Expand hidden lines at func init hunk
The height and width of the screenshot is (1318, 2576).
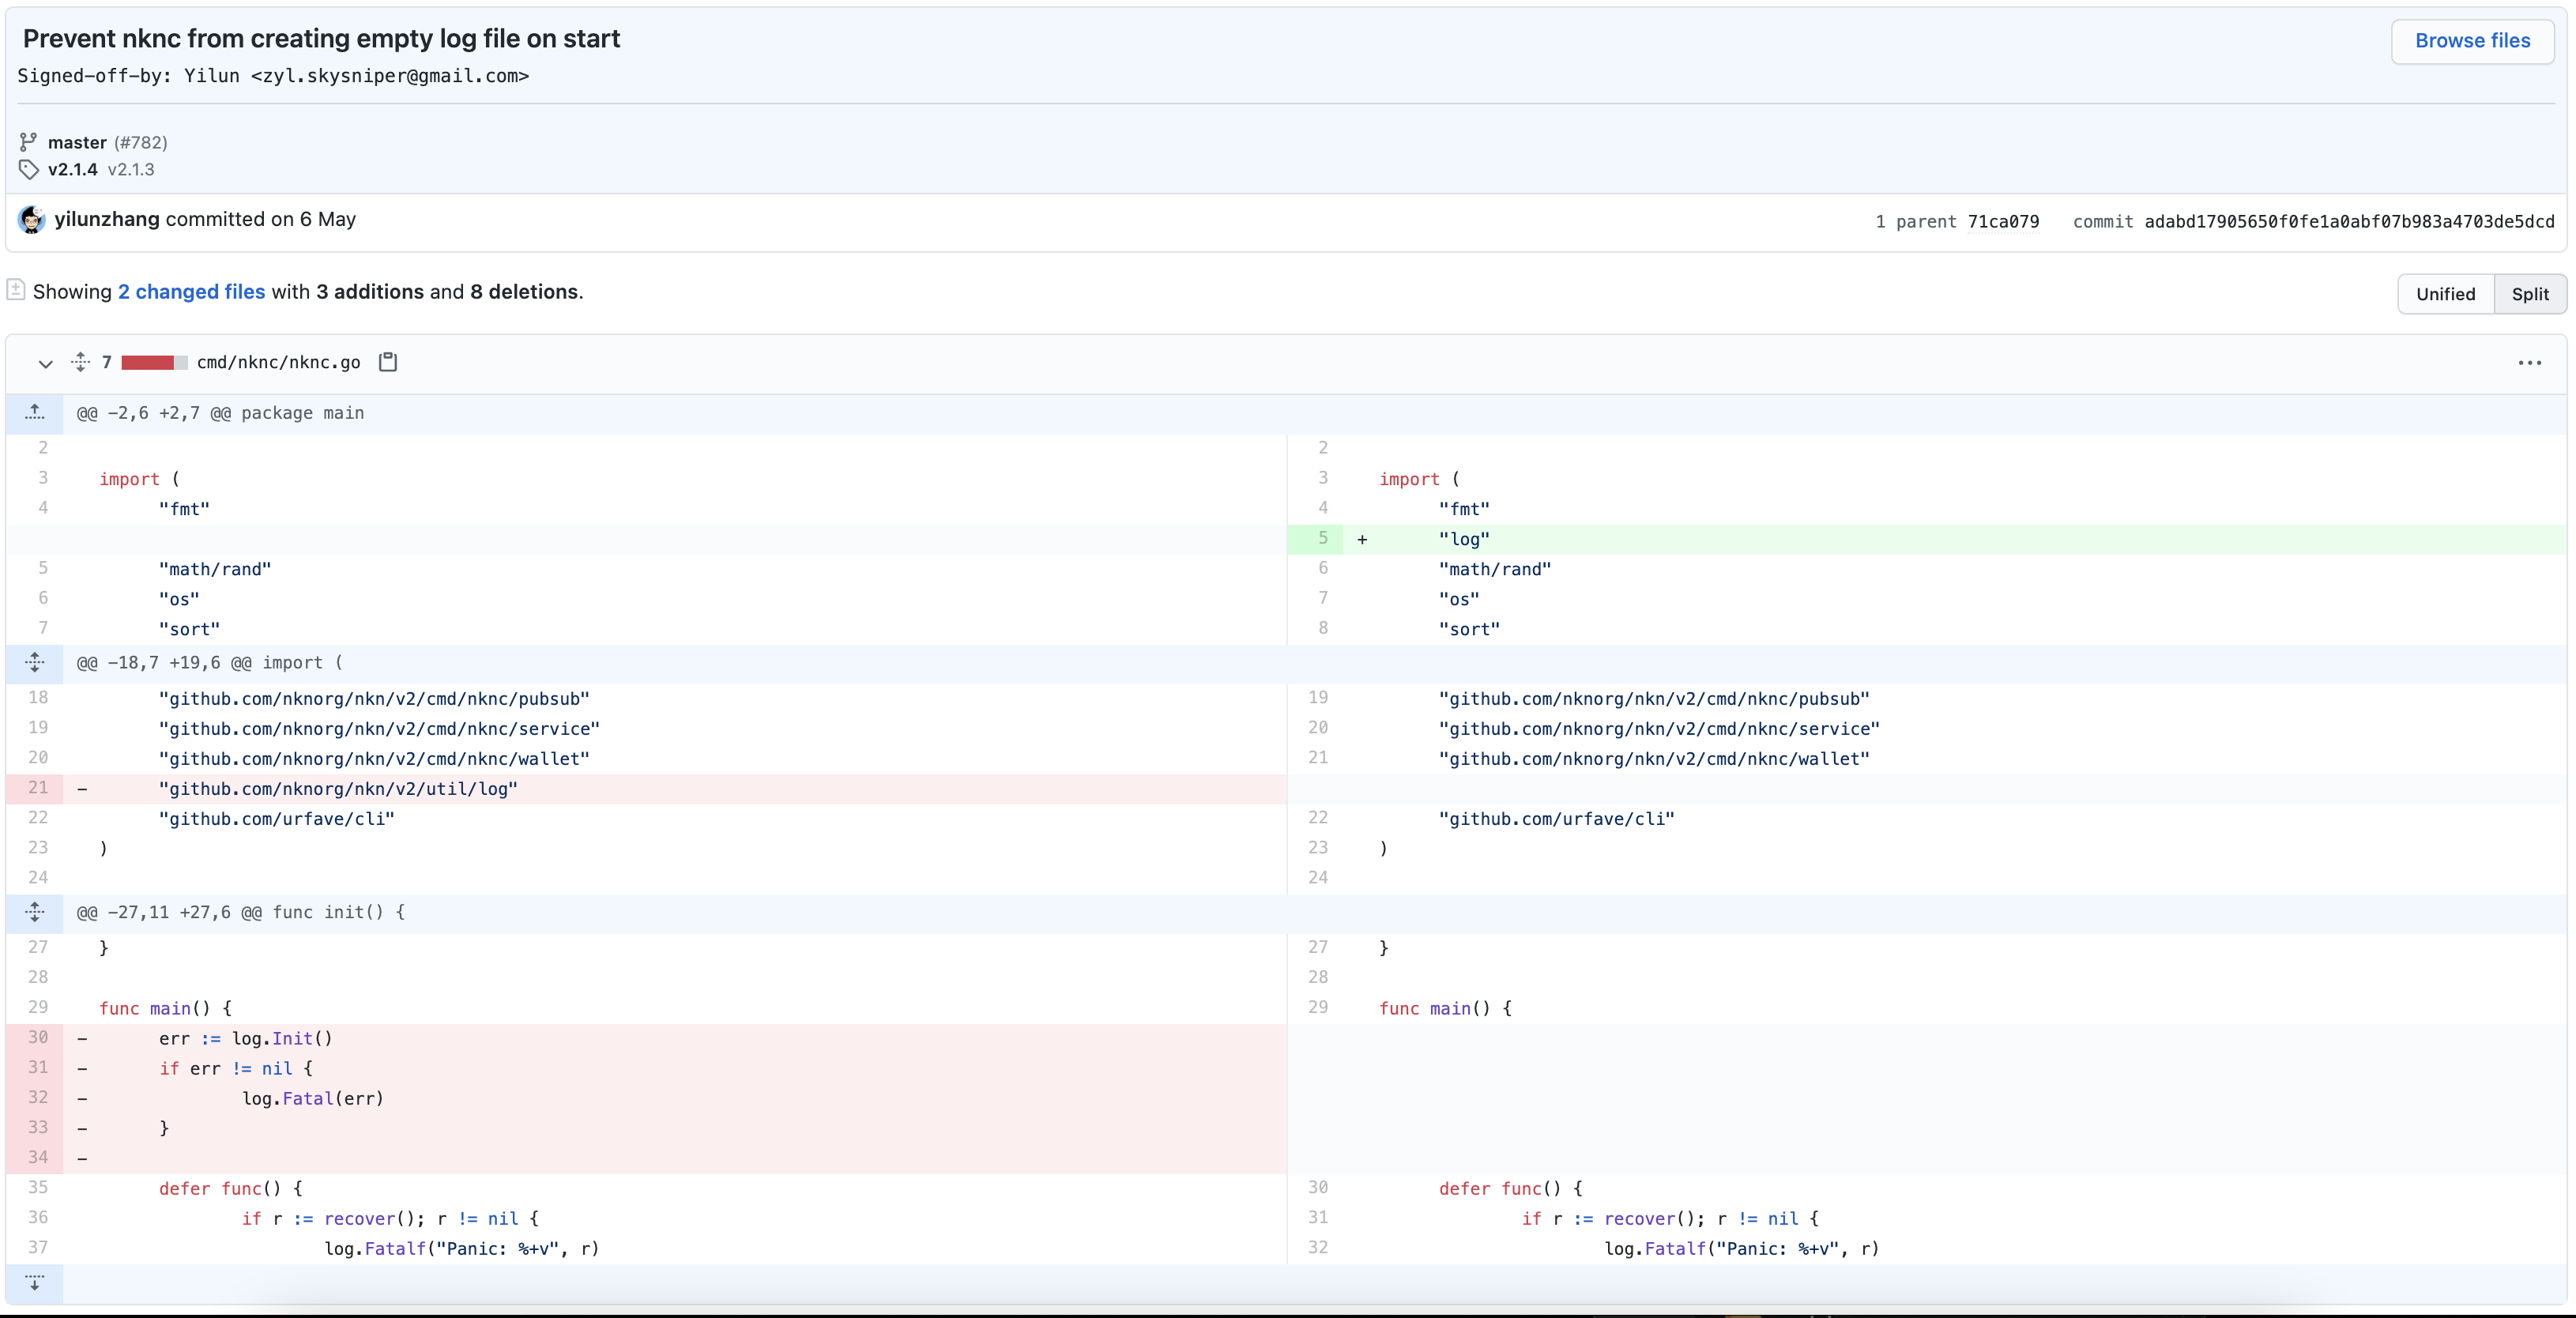35,912
